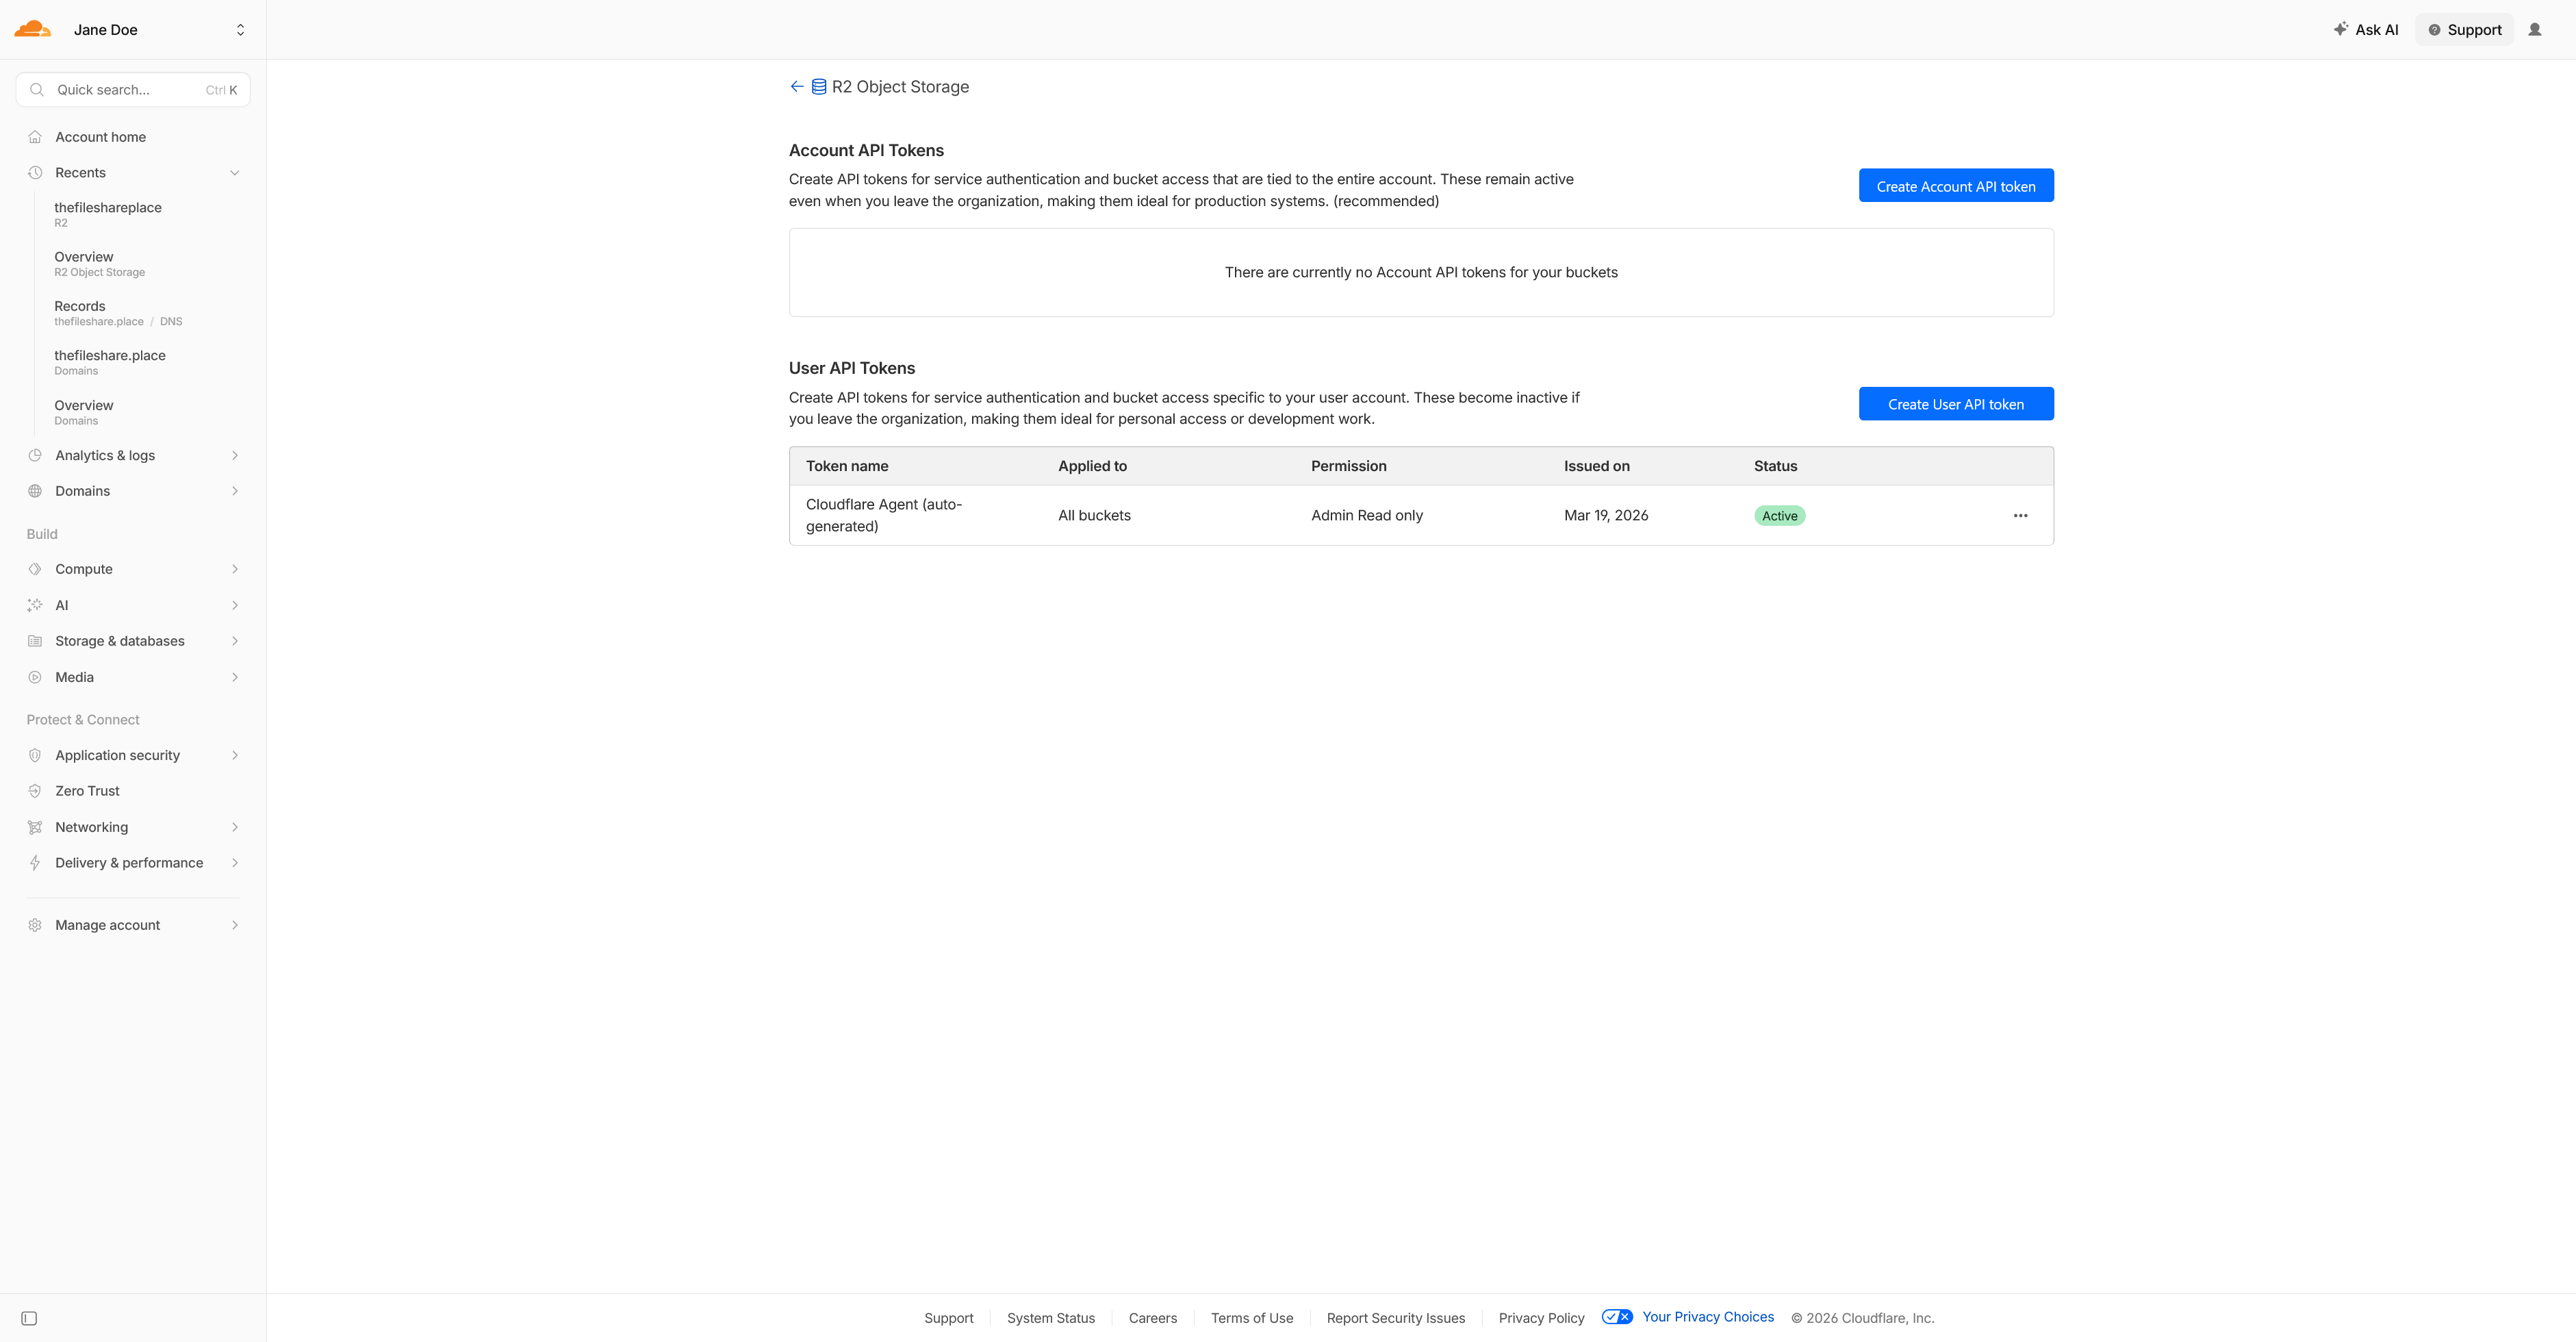Open the Delivery & performance menu item
Screen dimensions: 2576x1342
coord(133,863)
